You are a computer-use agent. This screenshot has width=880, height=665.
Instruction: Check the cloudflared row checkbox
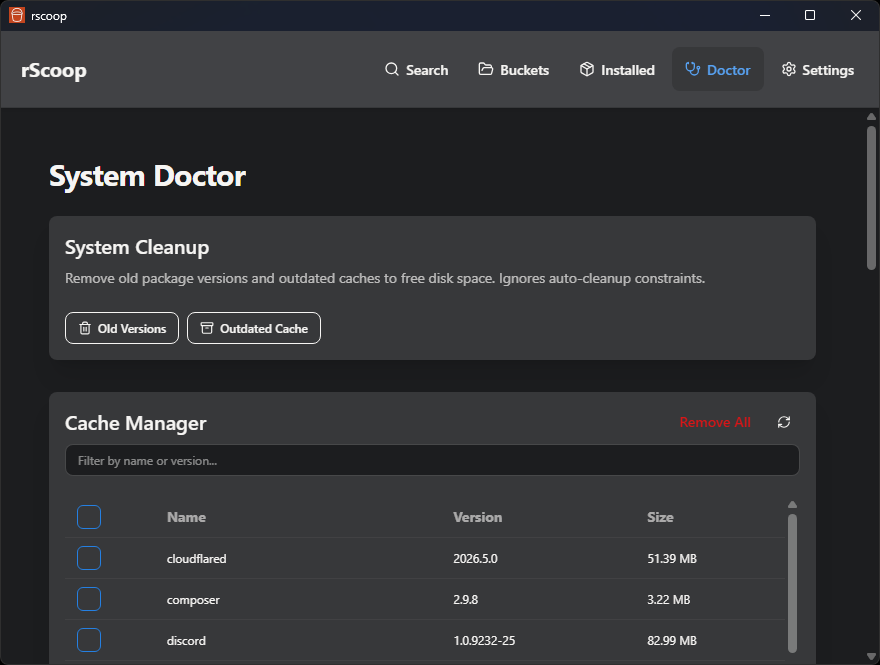89,558
